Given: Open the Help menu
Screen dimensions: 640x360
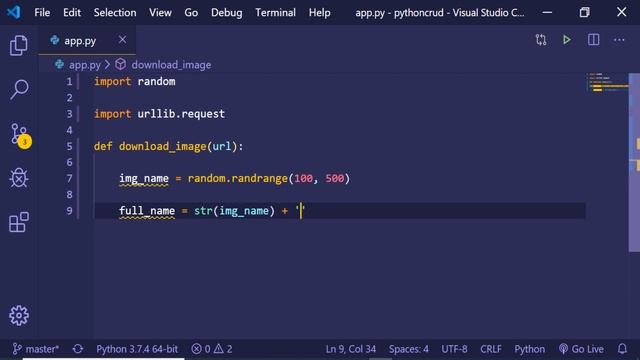Looking at the screenshot, I should click(320, 13).
